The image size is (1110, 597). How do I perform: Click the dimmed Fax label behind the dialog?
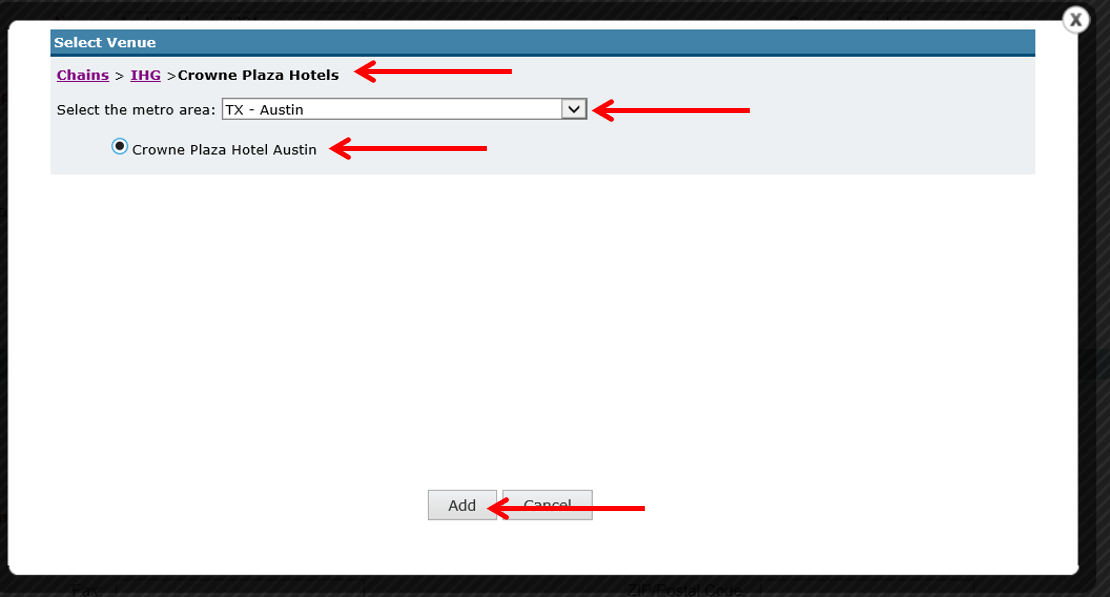tap(86, 589)
